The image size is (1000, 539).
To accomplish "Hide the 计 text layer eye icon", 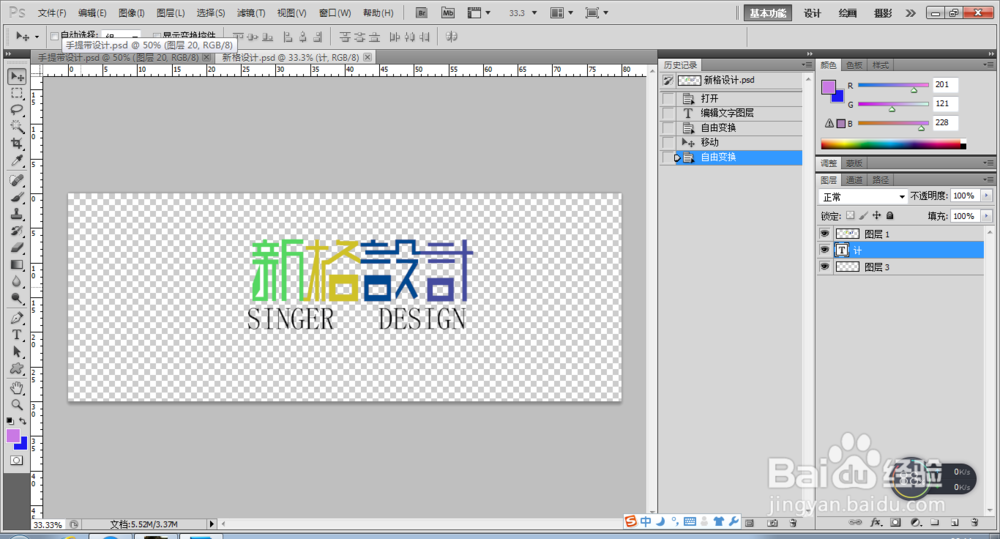I will click(825, 250).
